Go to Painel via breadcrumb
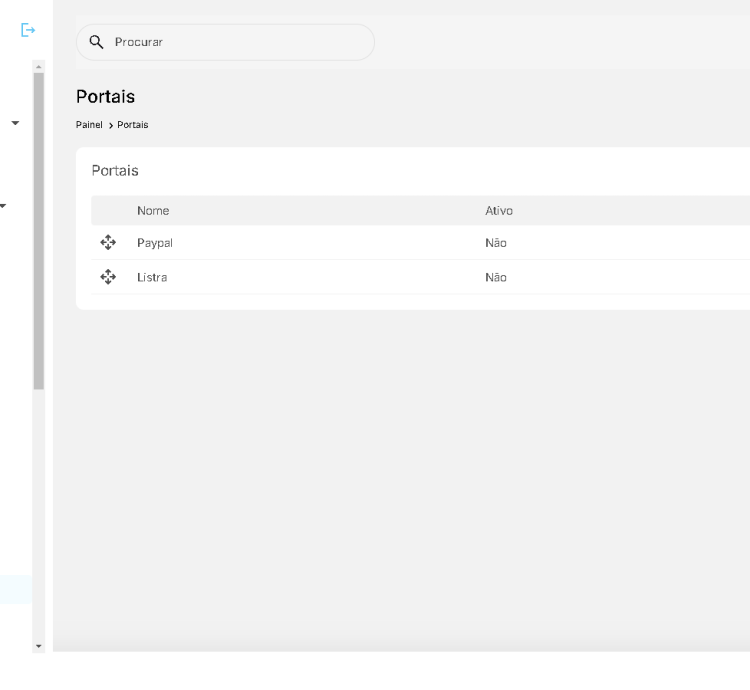 coord(89,125)
